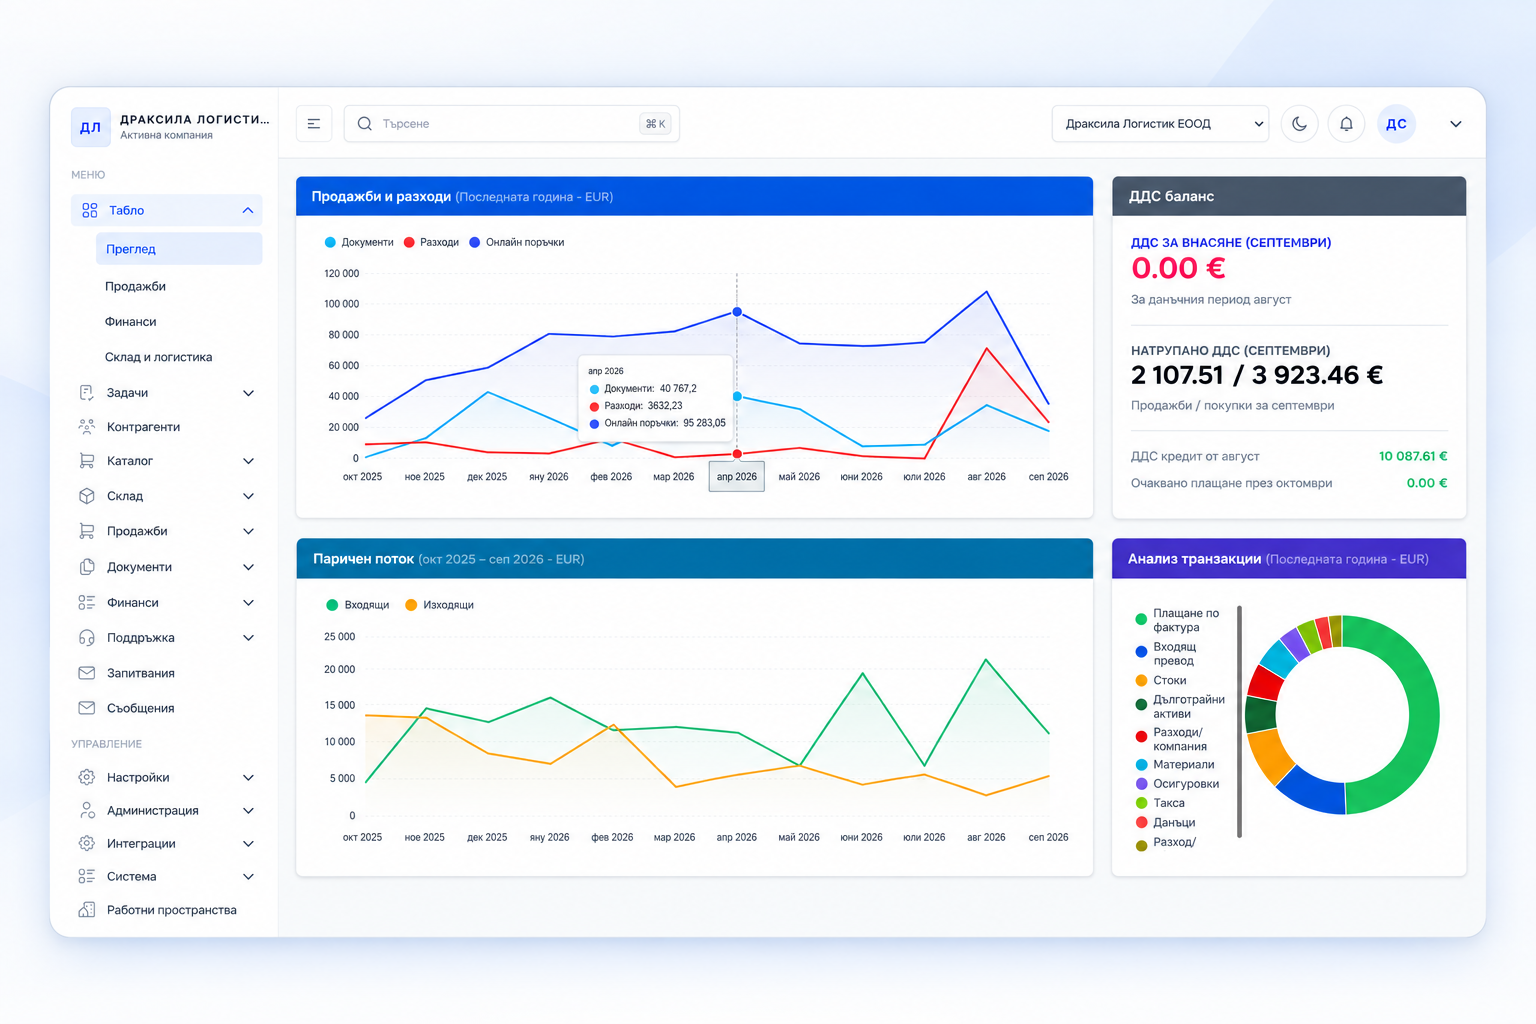Click the Запитвания envelope icon

87,673
